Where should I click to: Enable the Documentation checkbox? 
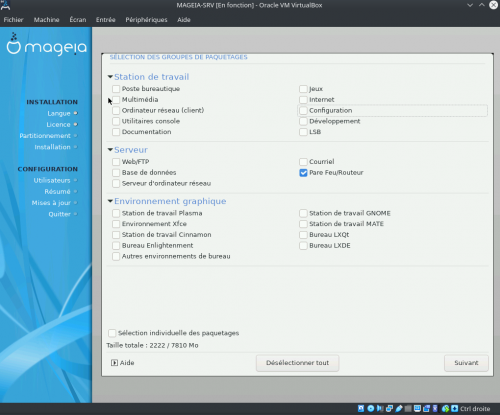pos(116,132)
